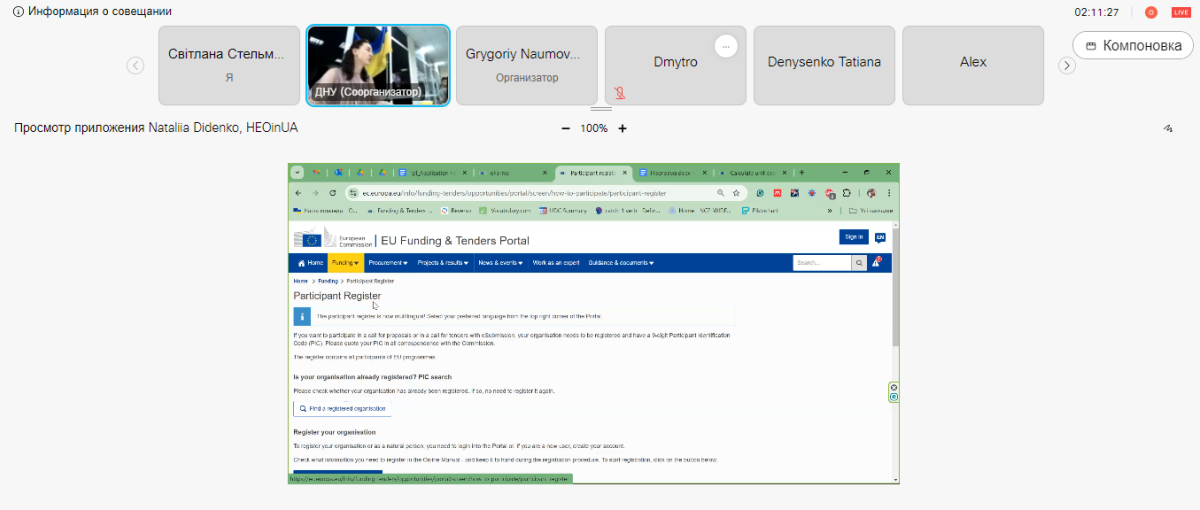Select the ДНУ co-organizer video thumbnail

[378, 65]
